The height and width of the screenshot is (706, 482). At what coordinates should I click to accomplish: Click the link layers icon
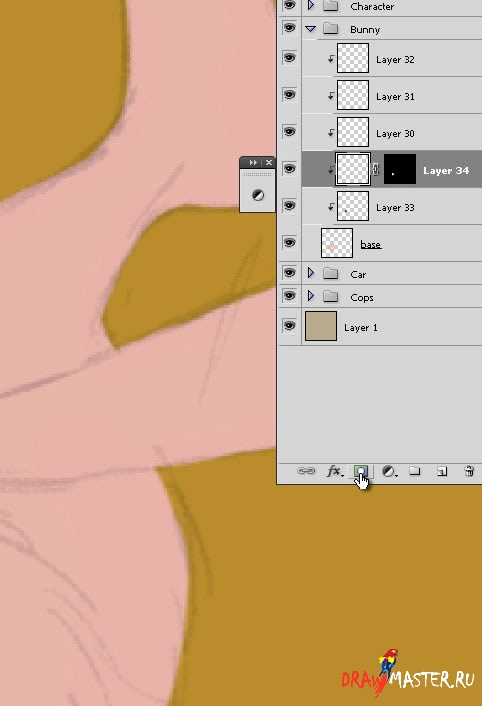(x=306, y=471)
